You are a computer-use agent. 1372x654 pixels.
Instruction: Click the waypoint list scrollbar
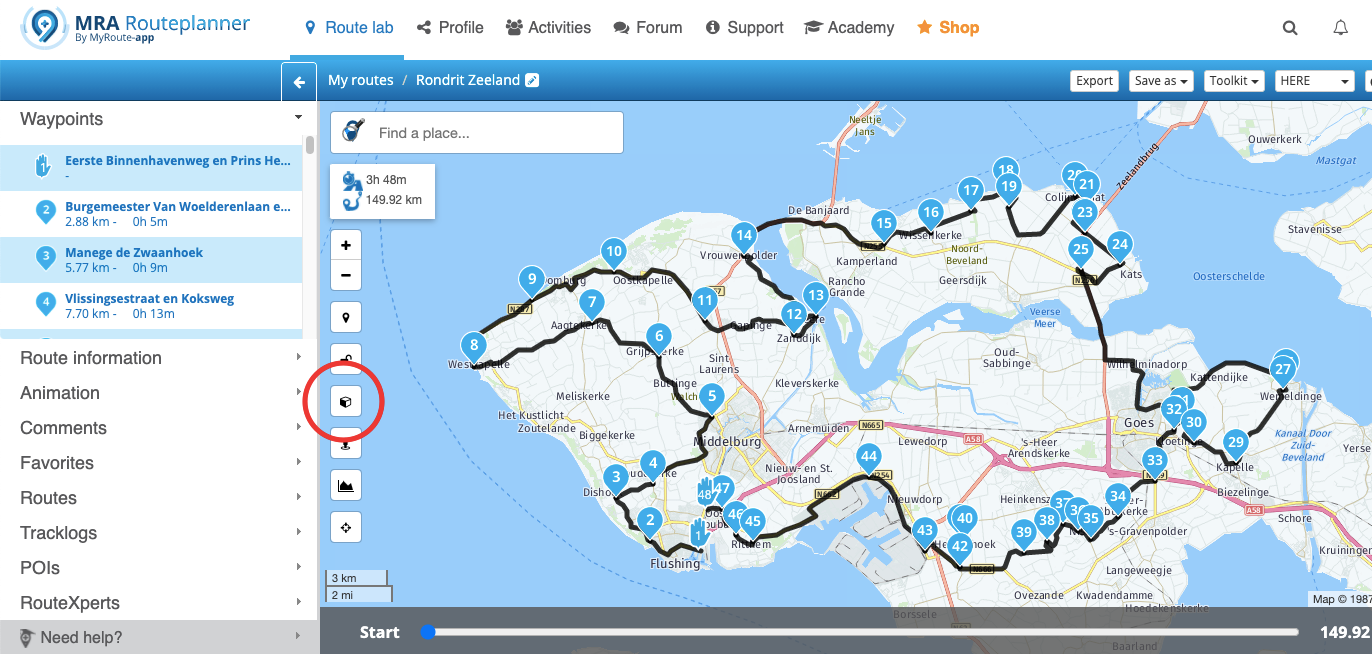point(310,145)
